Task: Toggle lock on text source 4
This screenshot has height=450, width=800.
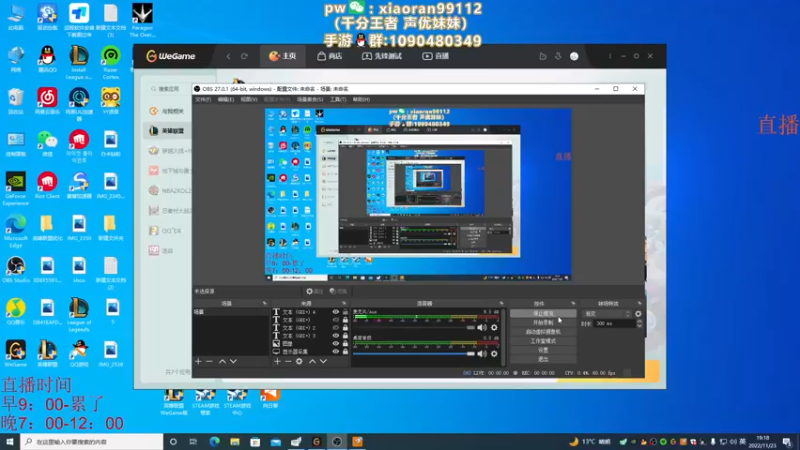Action: (345, 312)
